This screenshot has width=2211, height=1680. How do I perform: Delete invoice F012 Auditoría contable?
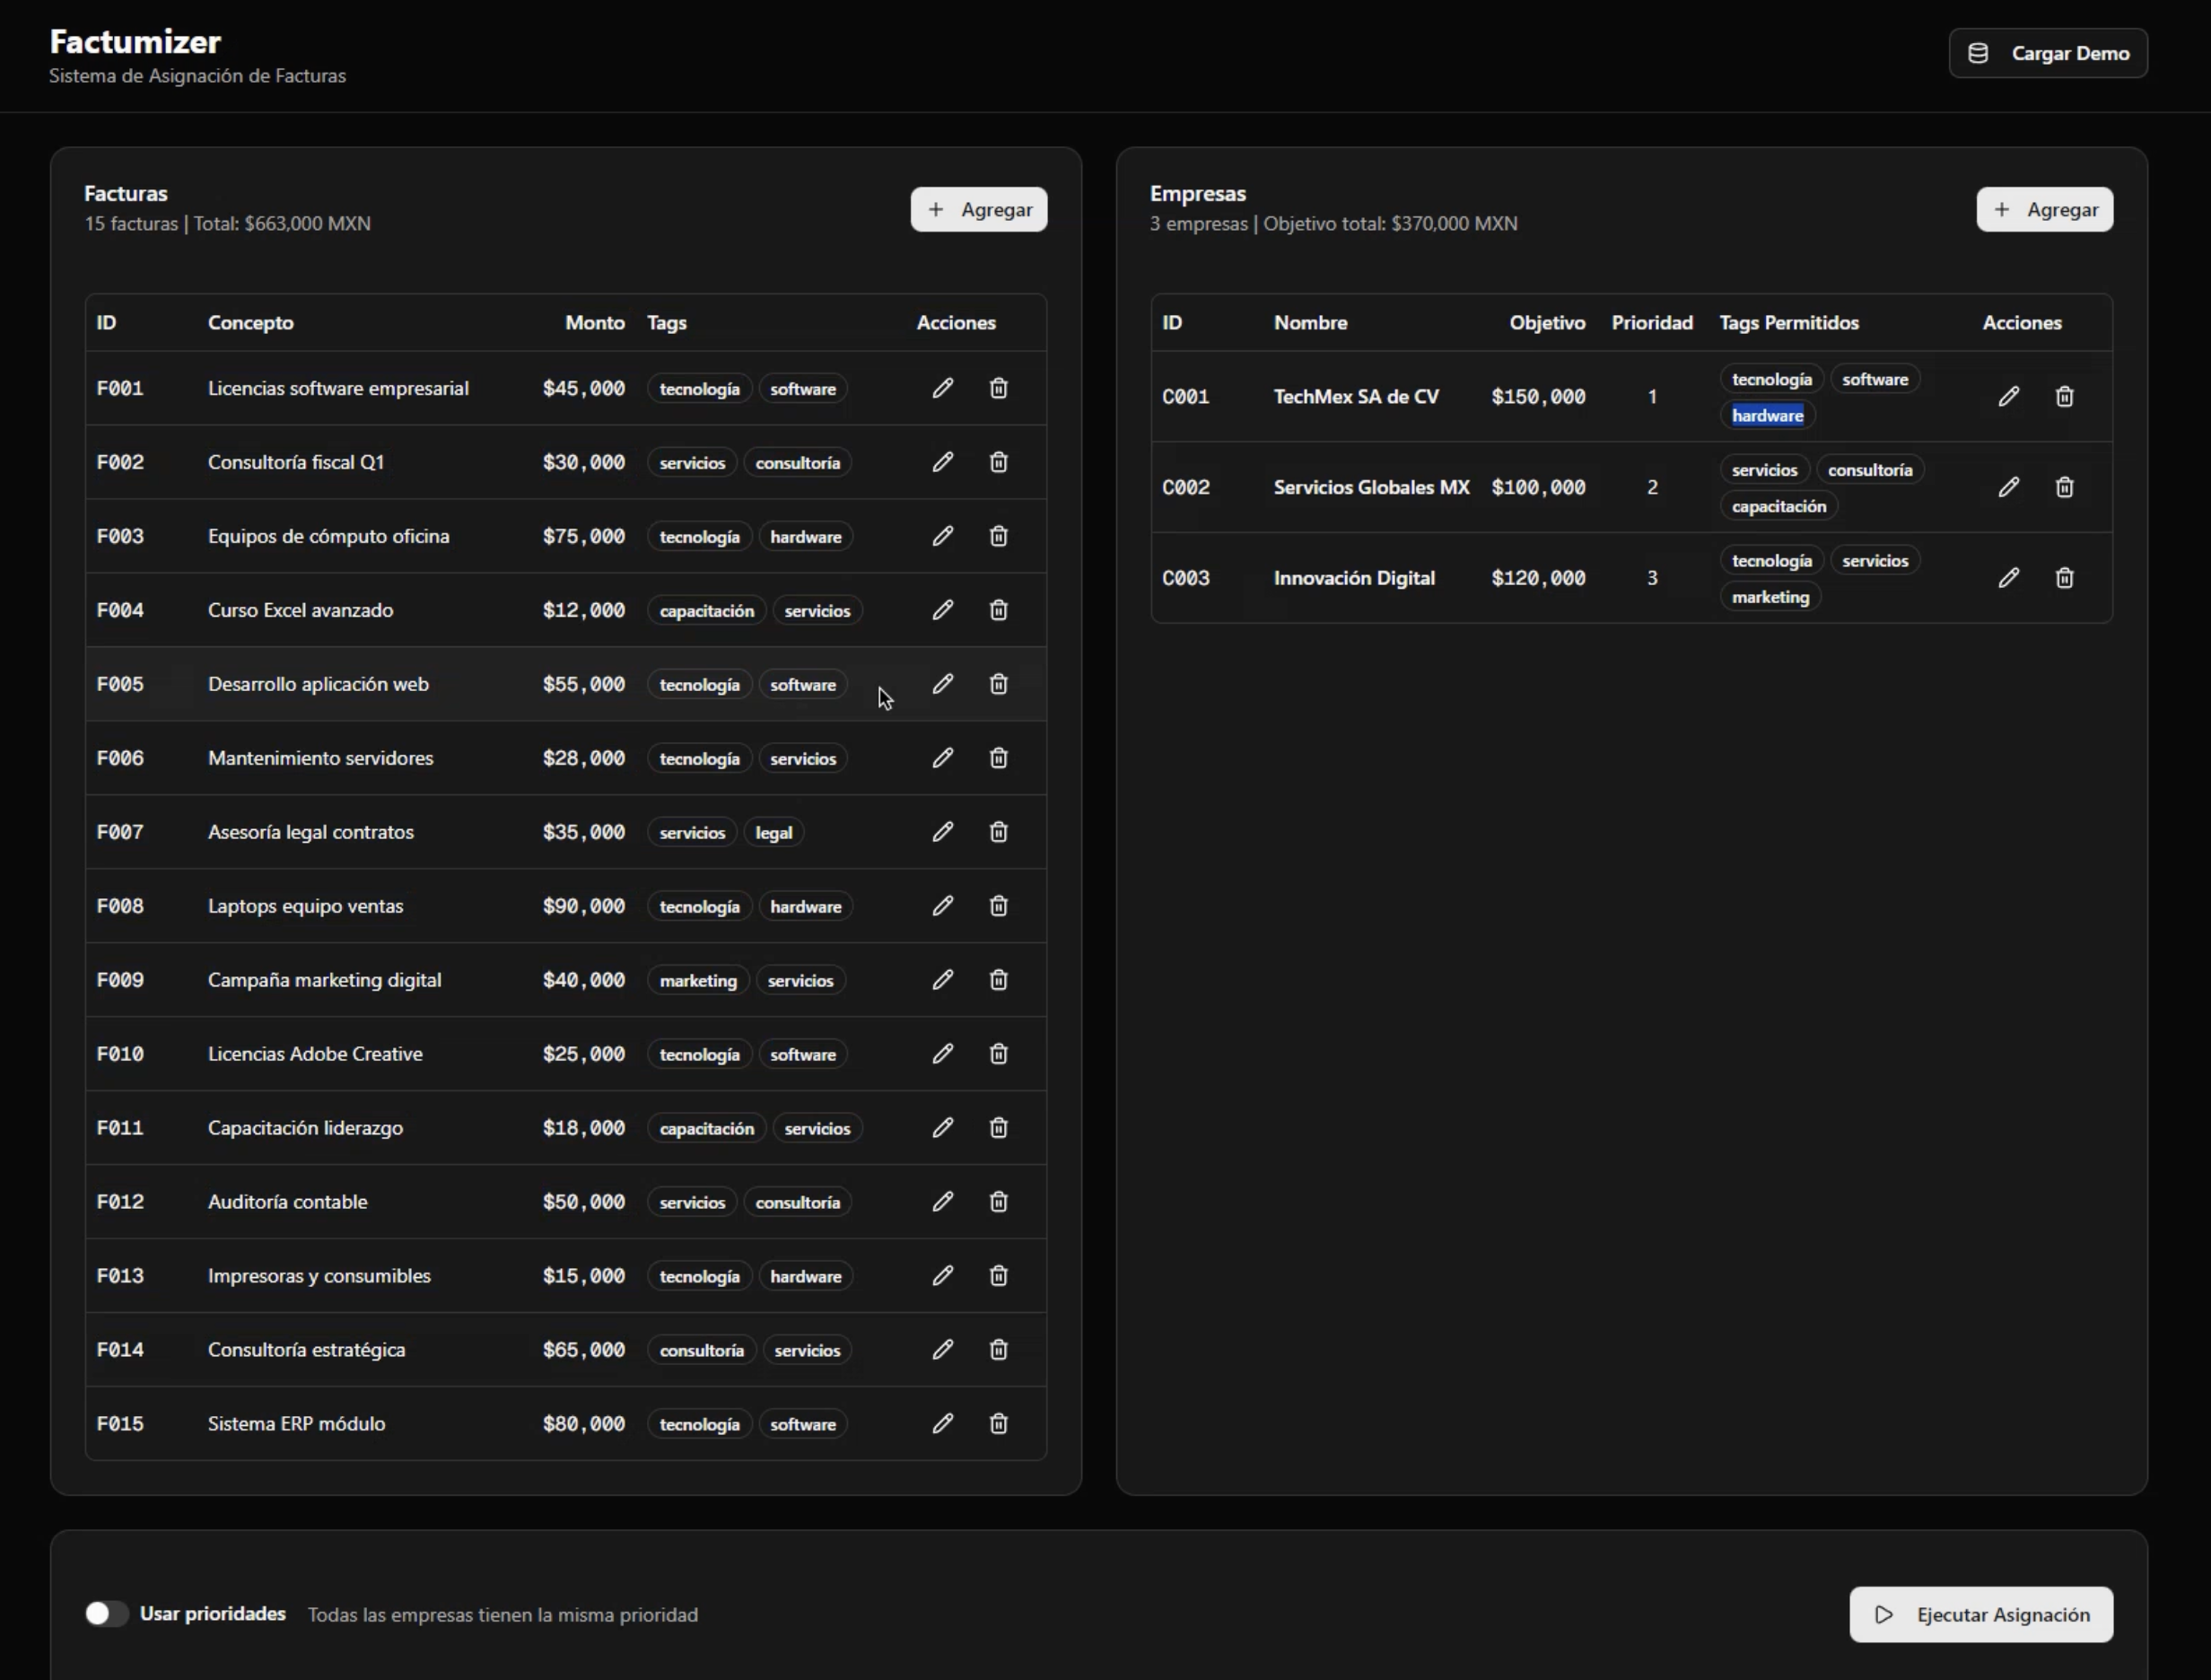pos(998,1202)
